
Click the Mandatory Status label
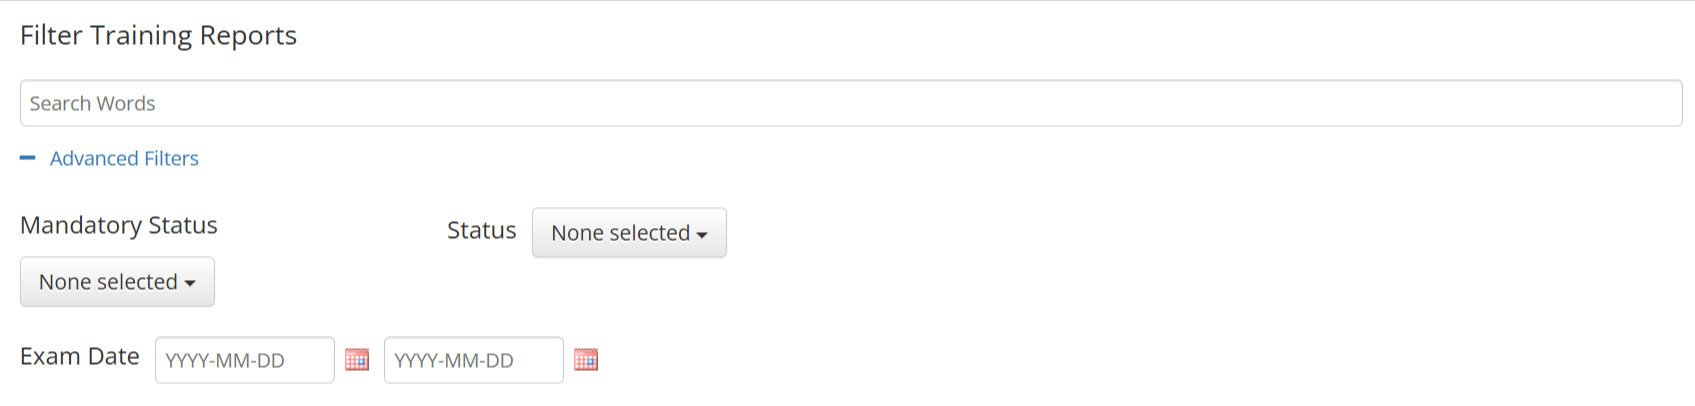(119, 225)
